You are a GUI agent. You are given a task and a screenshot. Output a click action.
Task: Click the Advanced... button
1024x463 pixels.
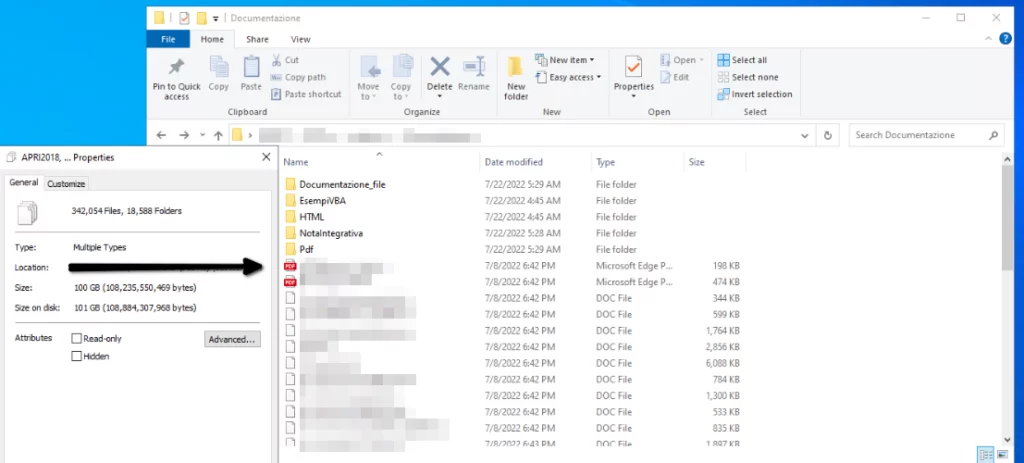click(x=232, y=340)
